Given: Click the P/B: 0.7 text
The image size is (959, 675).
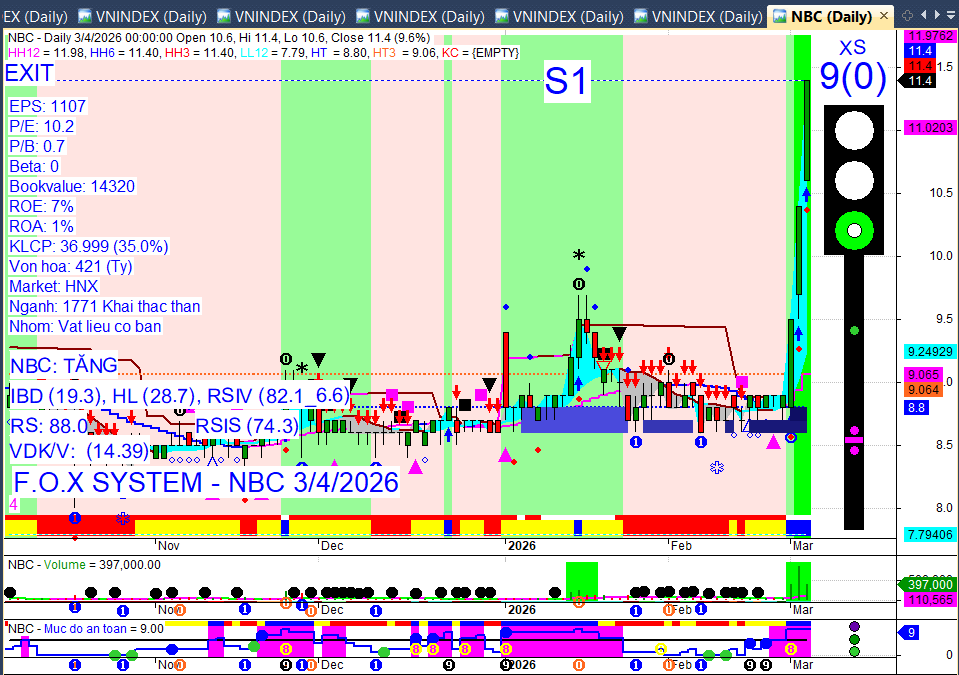Looking at the screenshot, I should coord(37,147).
